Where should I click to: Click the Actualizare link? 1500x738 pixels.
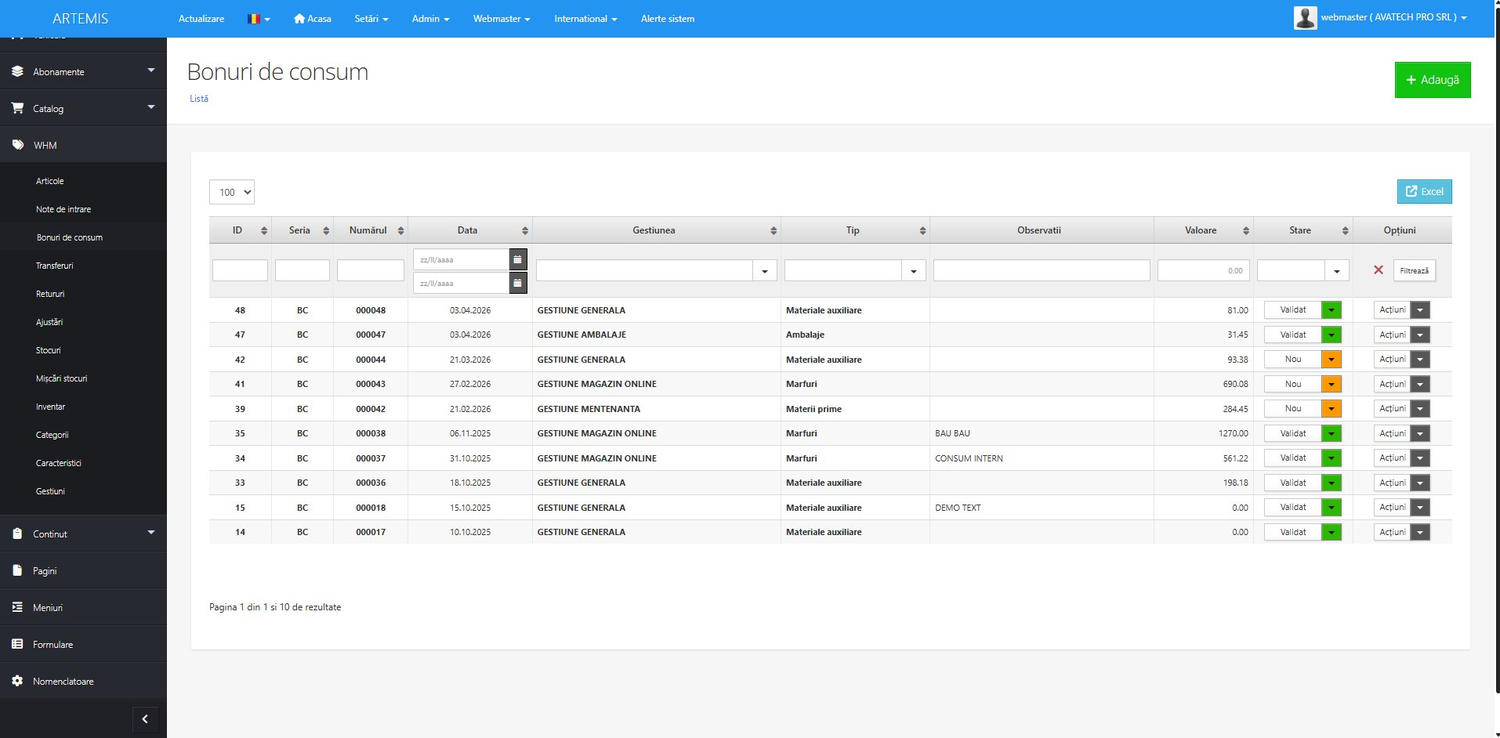(x=201, y=19)
